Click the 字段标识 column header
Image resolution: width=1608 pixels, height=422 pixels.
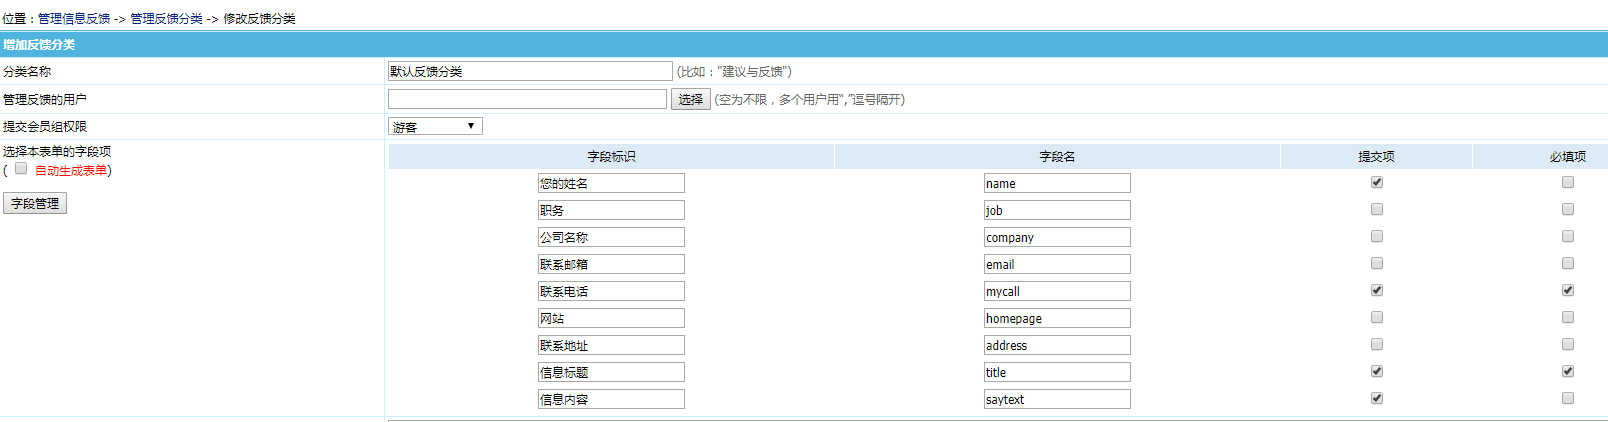[611, 157]
